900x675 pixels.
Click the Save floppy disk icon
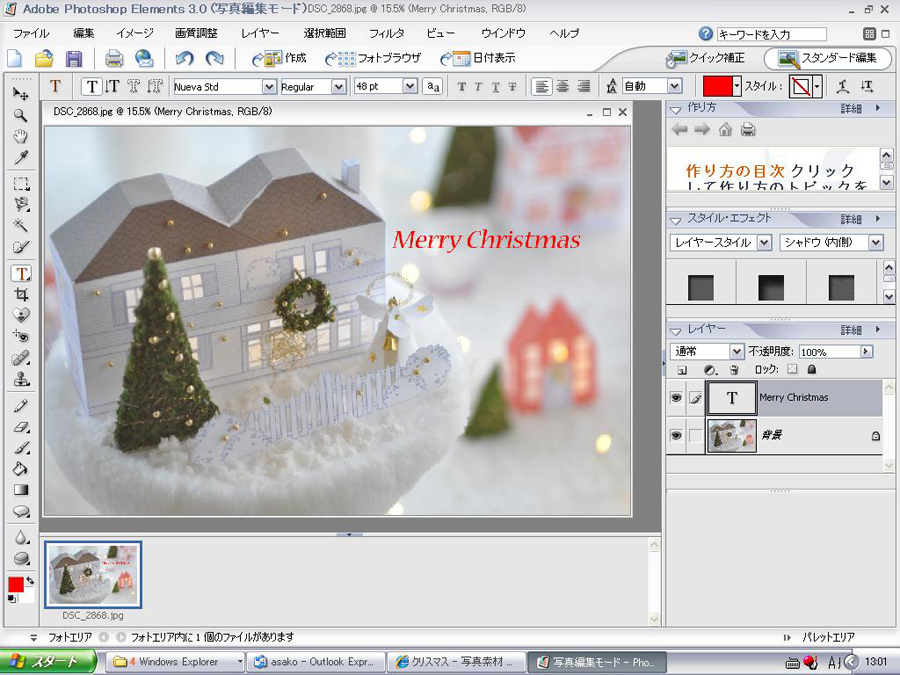coord(73,59)
